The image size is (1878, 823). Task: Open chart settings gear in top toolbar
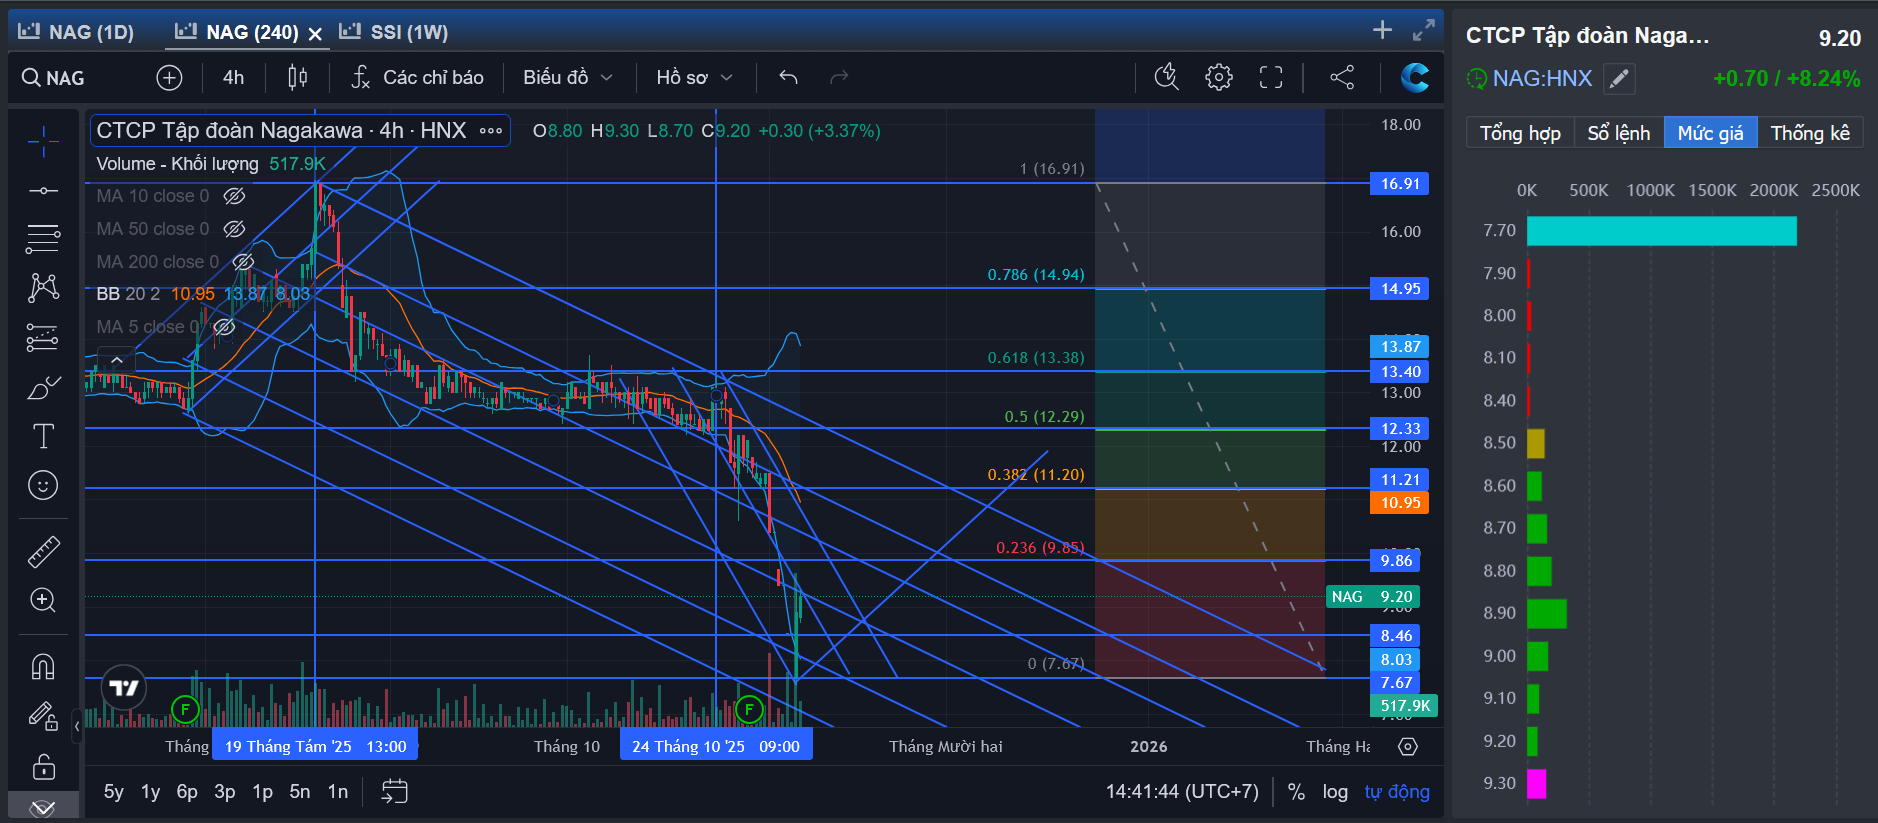[x=1219, y=77]
